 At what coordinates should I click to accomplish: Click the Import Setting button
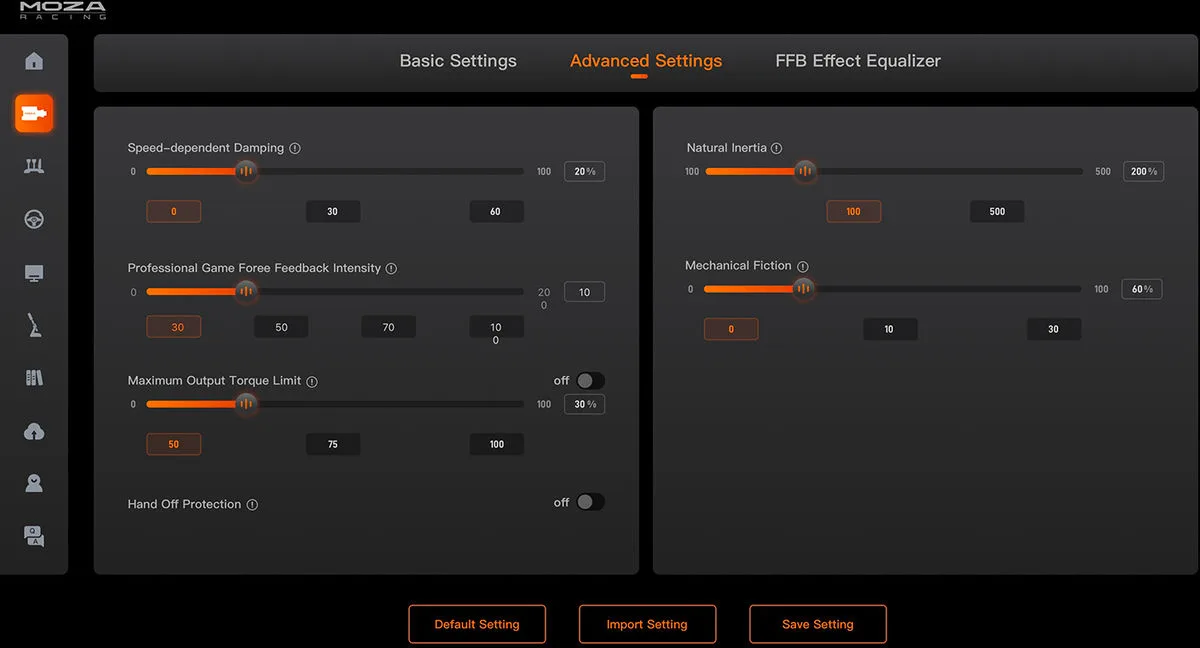(647, 624)
